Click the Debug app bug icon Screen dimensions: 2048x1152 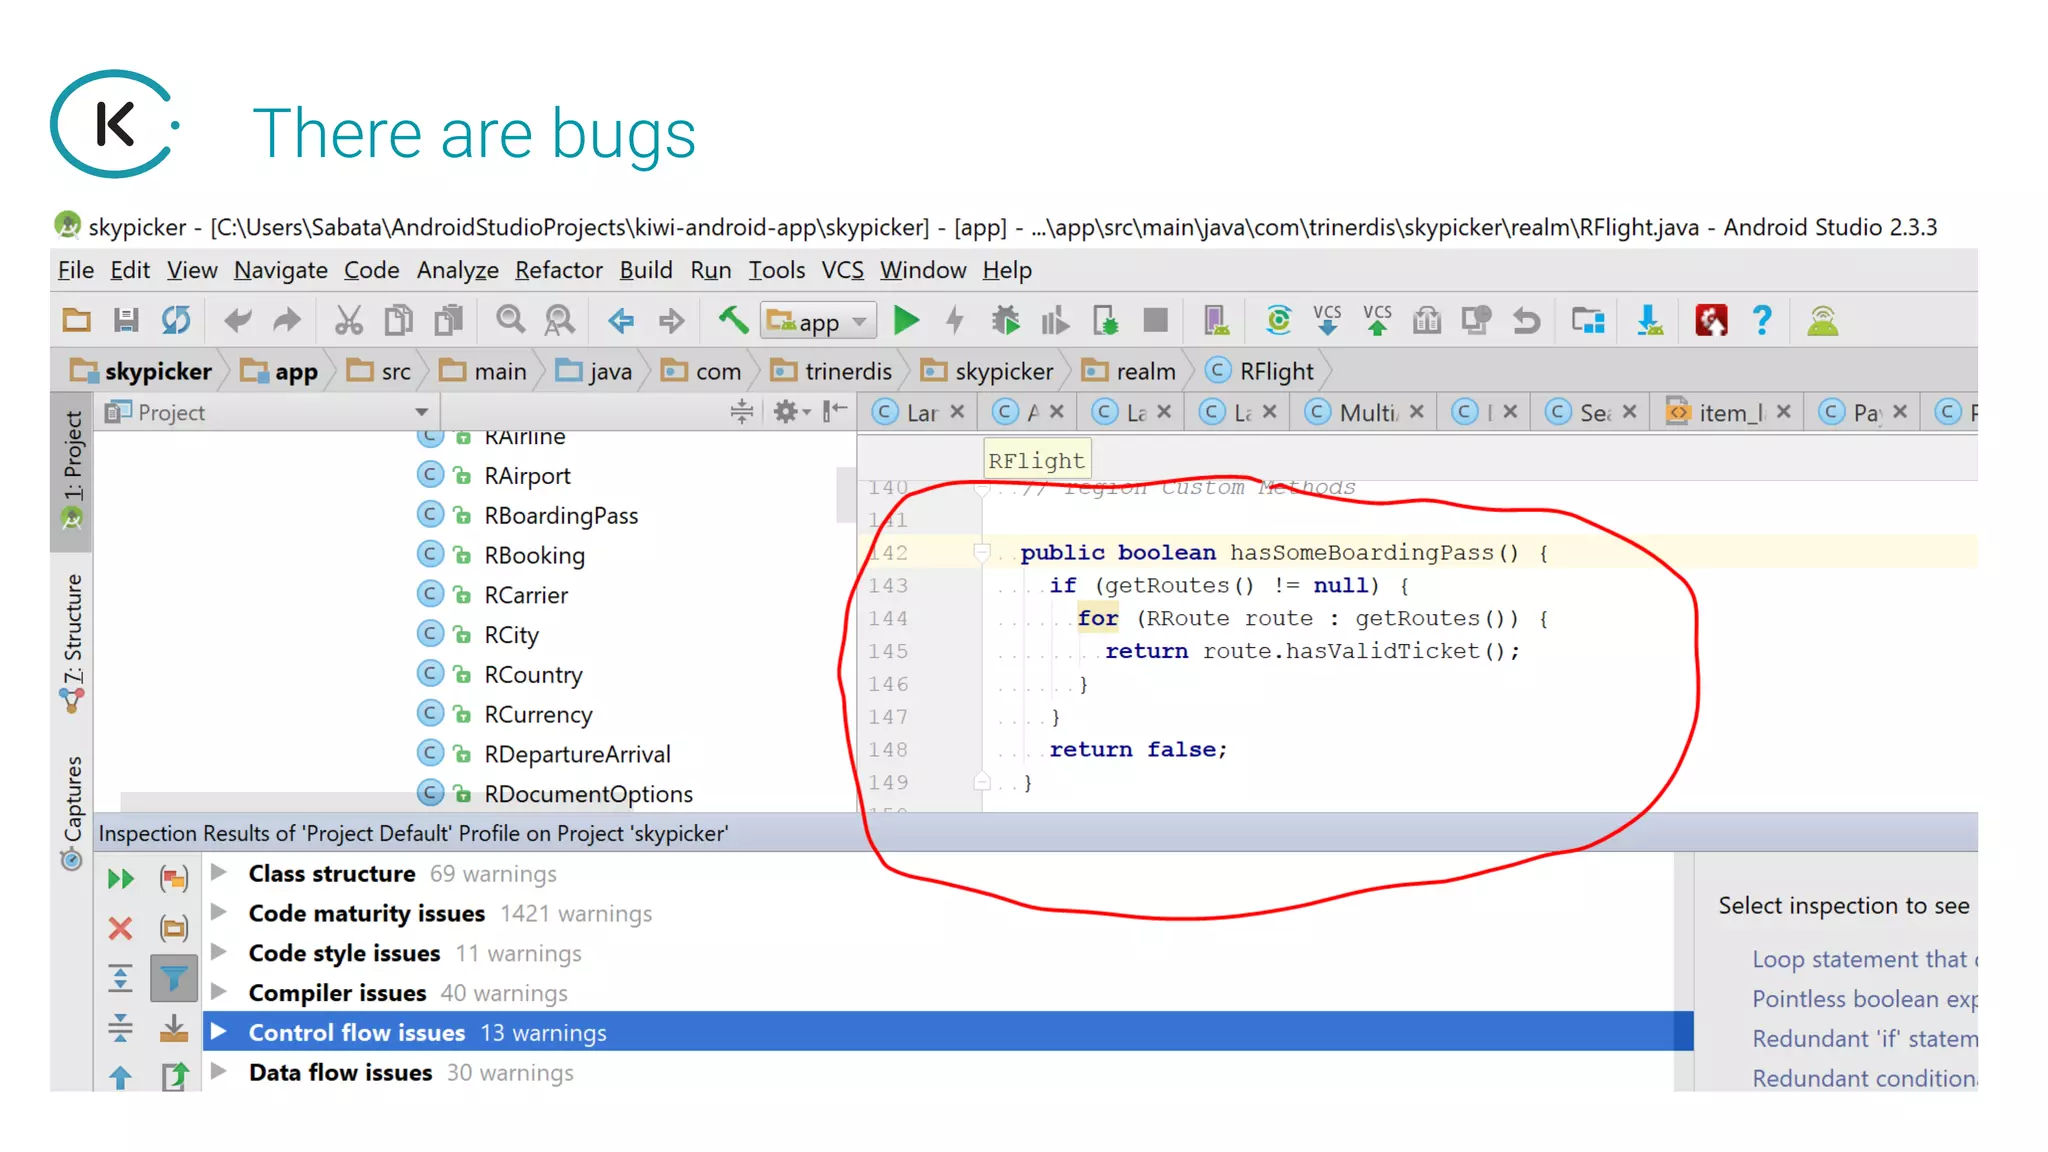(1005, 321)
